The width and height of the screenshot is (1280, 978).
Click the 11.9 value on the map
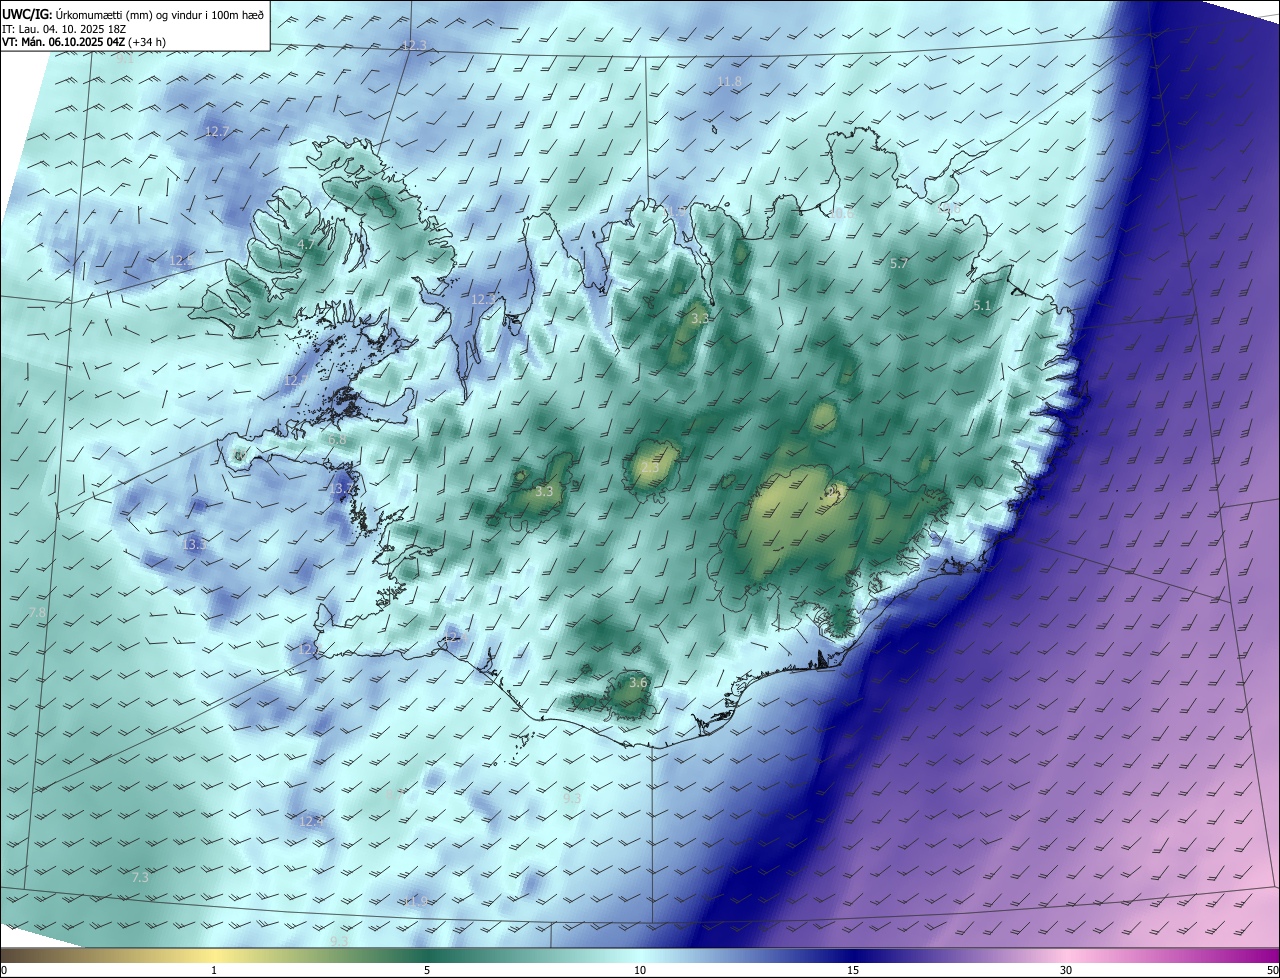click(x=415, y=901)
